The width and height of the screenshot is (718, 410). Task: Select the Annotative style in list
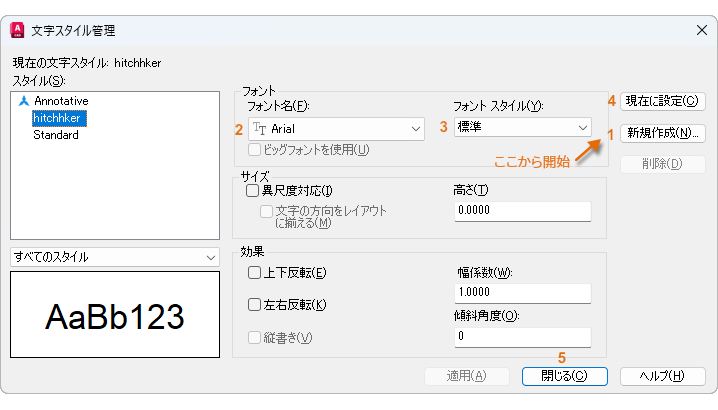point(61,101)
